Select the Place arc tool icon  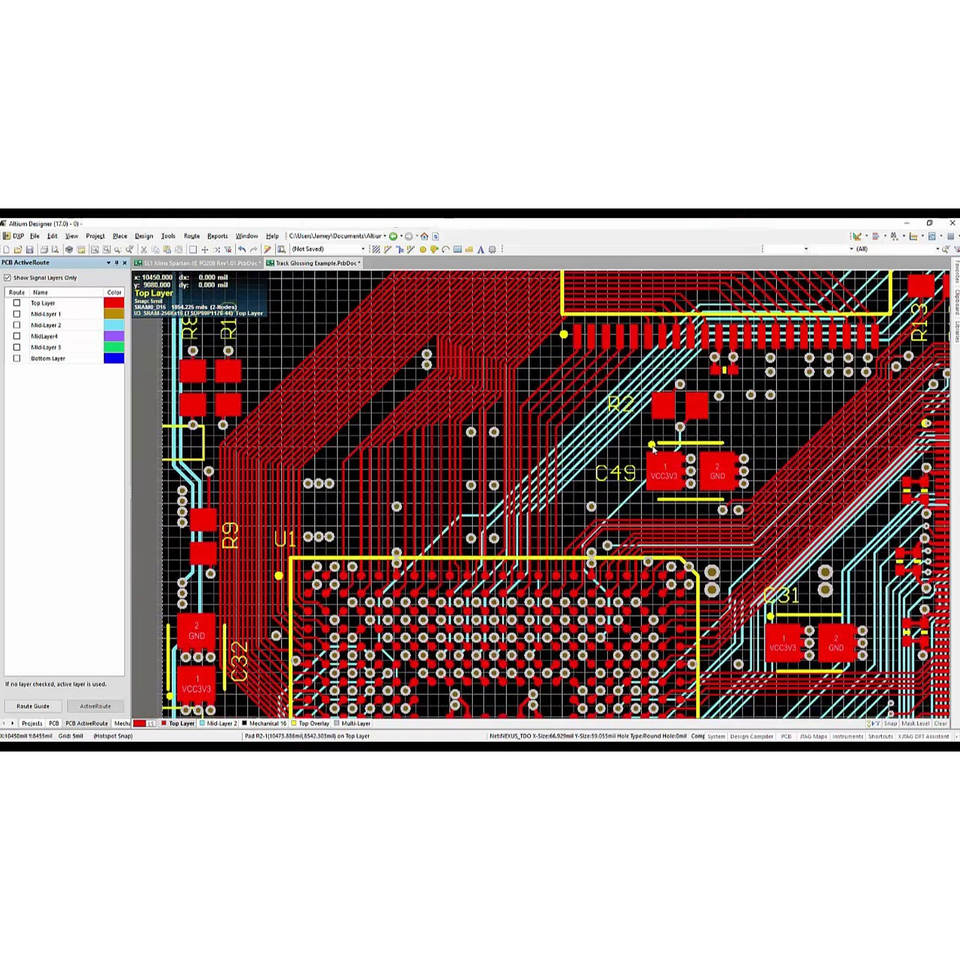click(445, 249)
